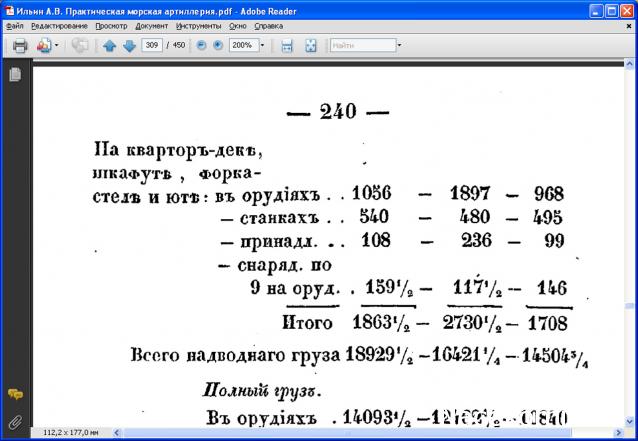638x441 pixels.
Task: Open the Справка menu
Action: point(269,26)
